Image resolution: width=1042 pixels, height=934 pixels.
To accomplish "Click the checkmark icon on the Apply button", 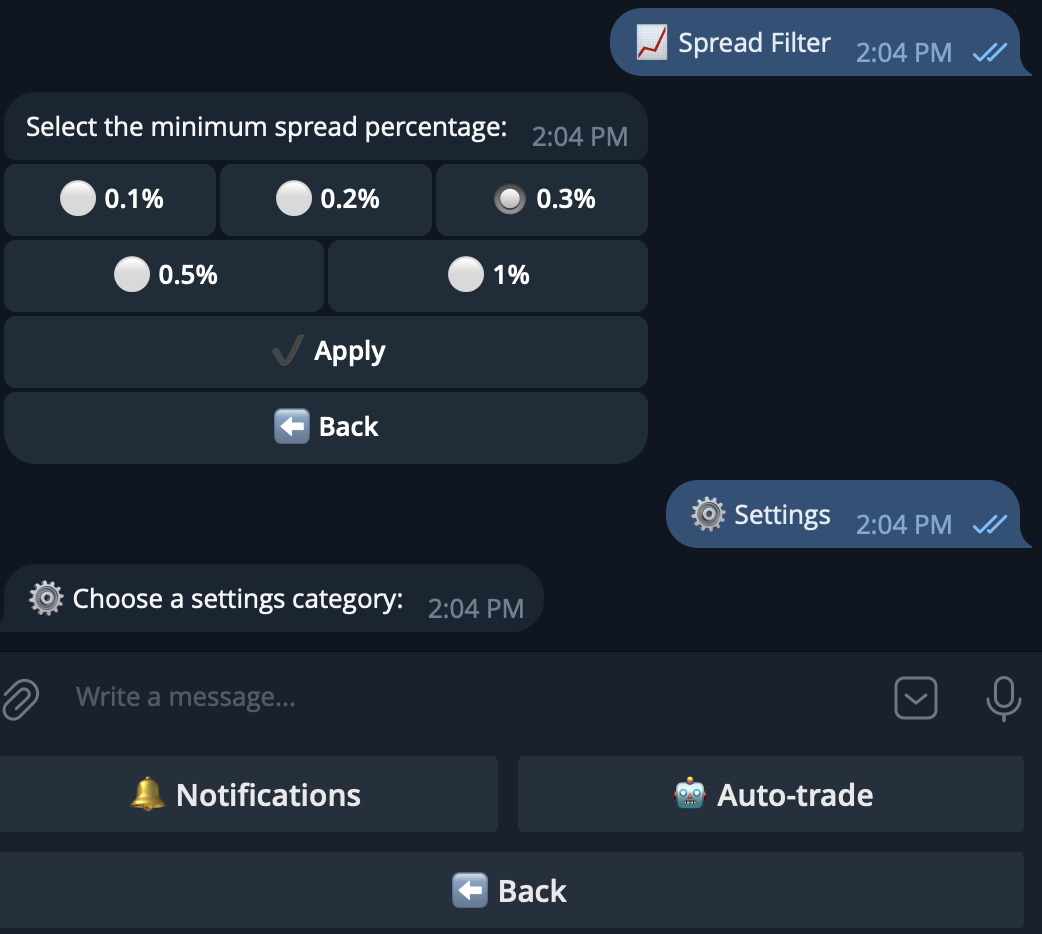I will point(287,351).
